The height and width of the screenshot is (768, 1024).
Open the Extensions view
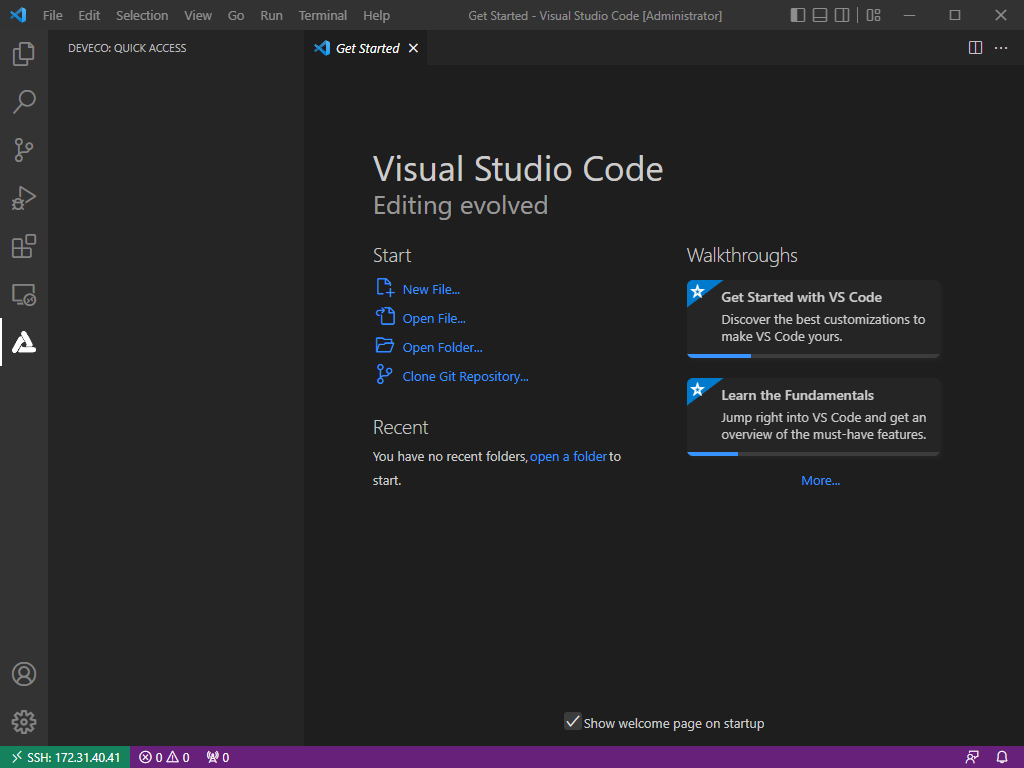tap(24, 246)
